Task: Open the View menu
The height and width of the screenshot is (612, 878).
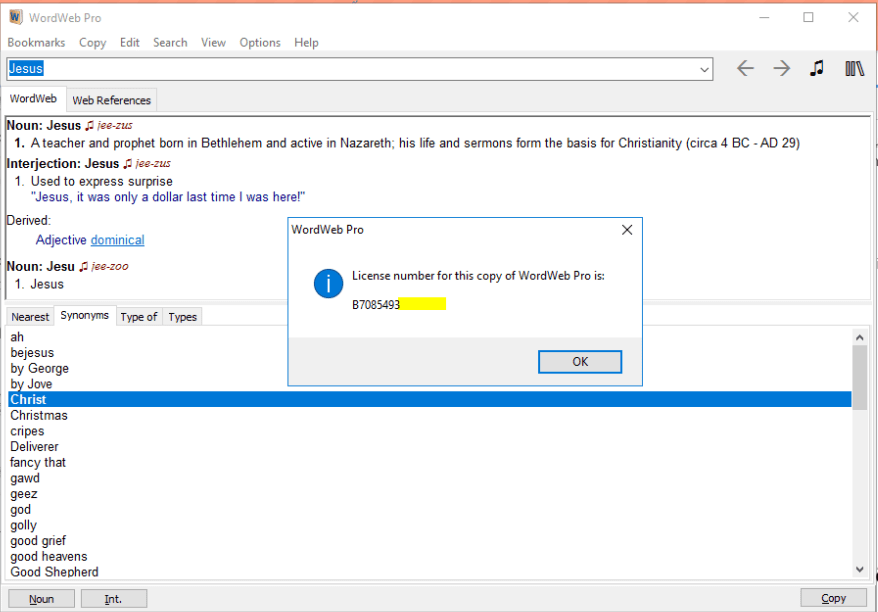Action: point(213,43)
